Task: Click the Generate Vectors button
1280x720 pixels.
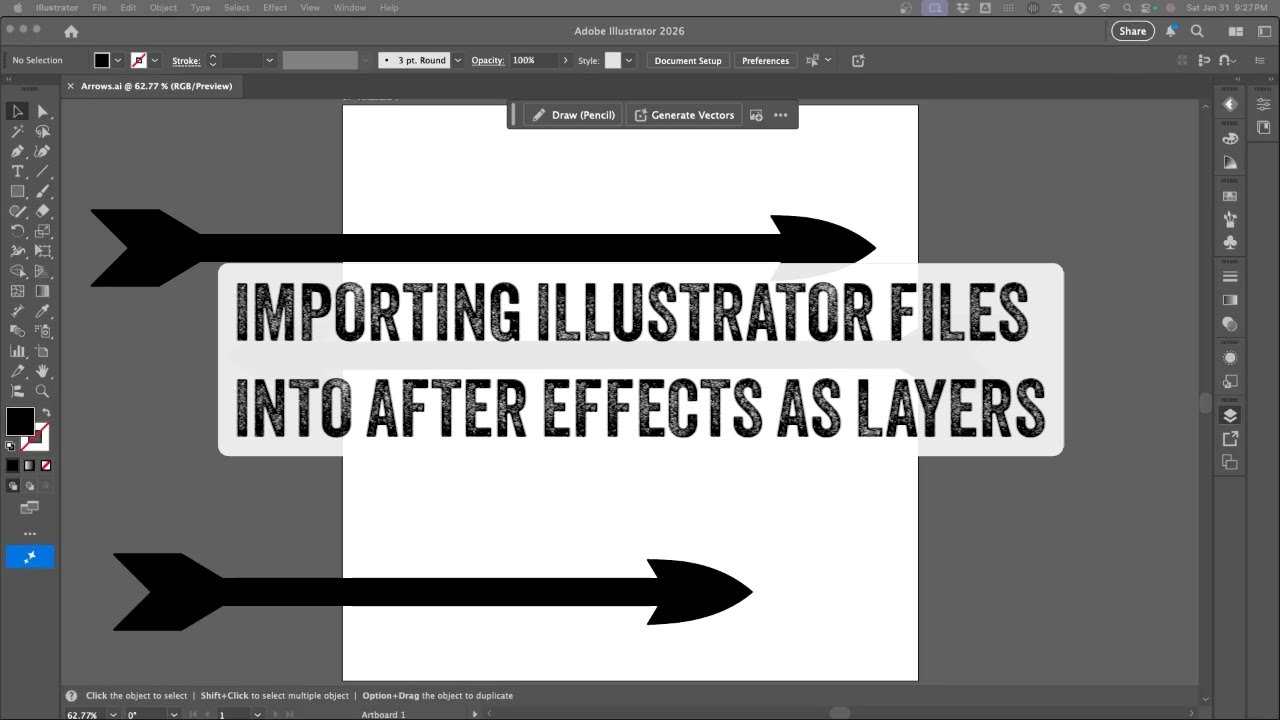Action: 684,115
